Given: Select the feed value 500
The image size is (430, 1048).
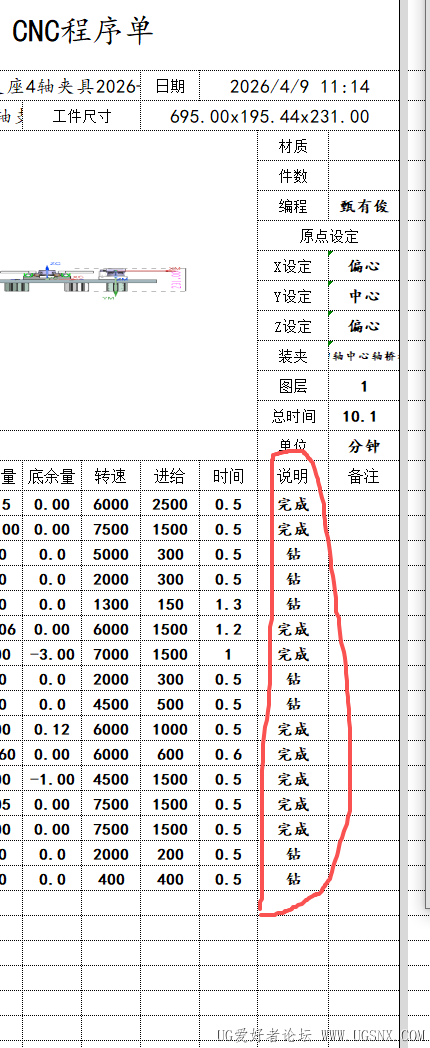Looking at the screenshot, I should click(x=170, y=704).
